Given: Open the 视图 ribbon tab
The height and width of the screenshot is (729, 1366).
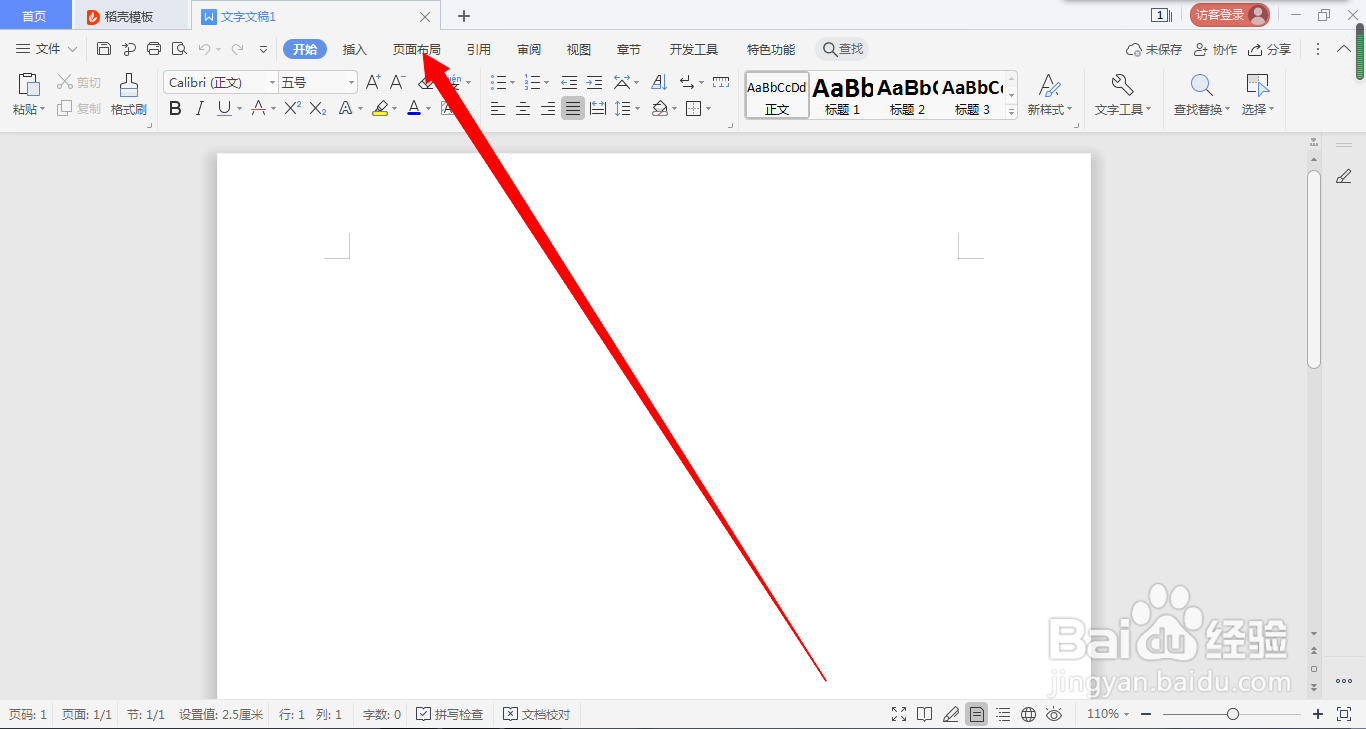Looking at the screenshot, I should click(578, 49).
